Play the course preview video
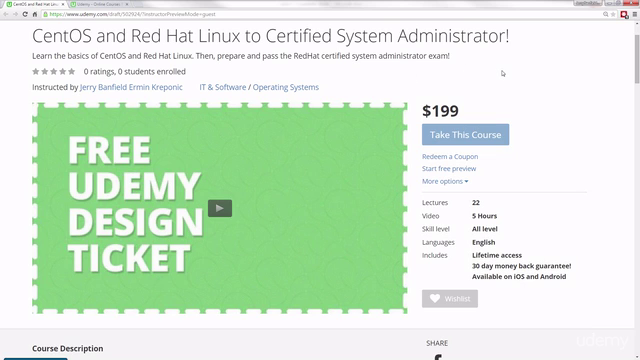The width and height of the screenshot is (640, 360). 220,208
